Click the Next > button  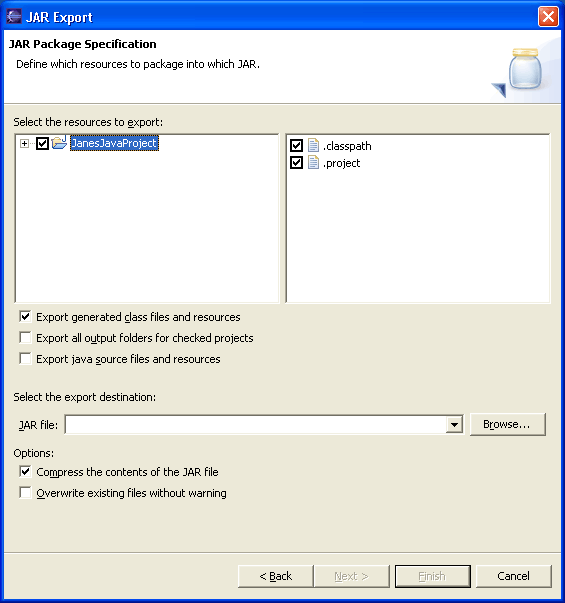352,576
